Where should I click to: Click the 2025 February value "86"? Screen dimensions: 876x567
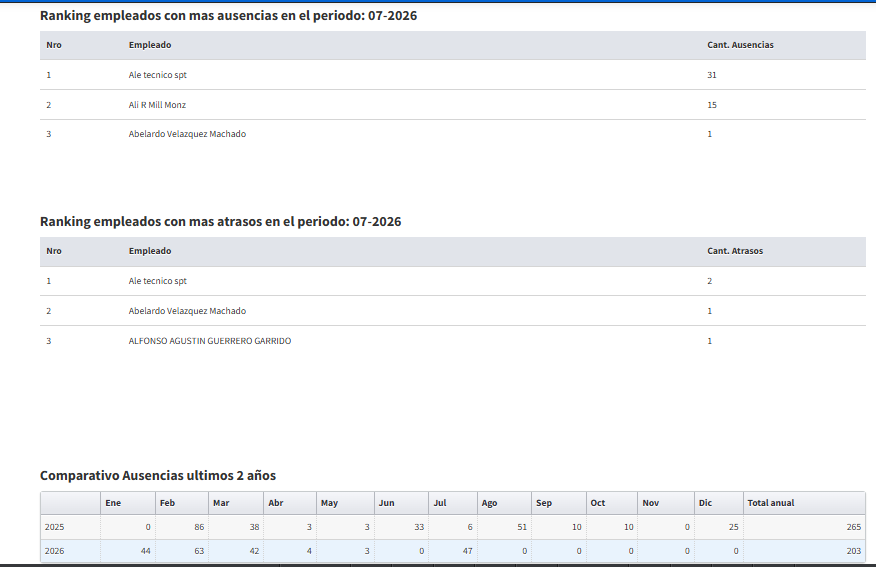(x=199, y=527)
